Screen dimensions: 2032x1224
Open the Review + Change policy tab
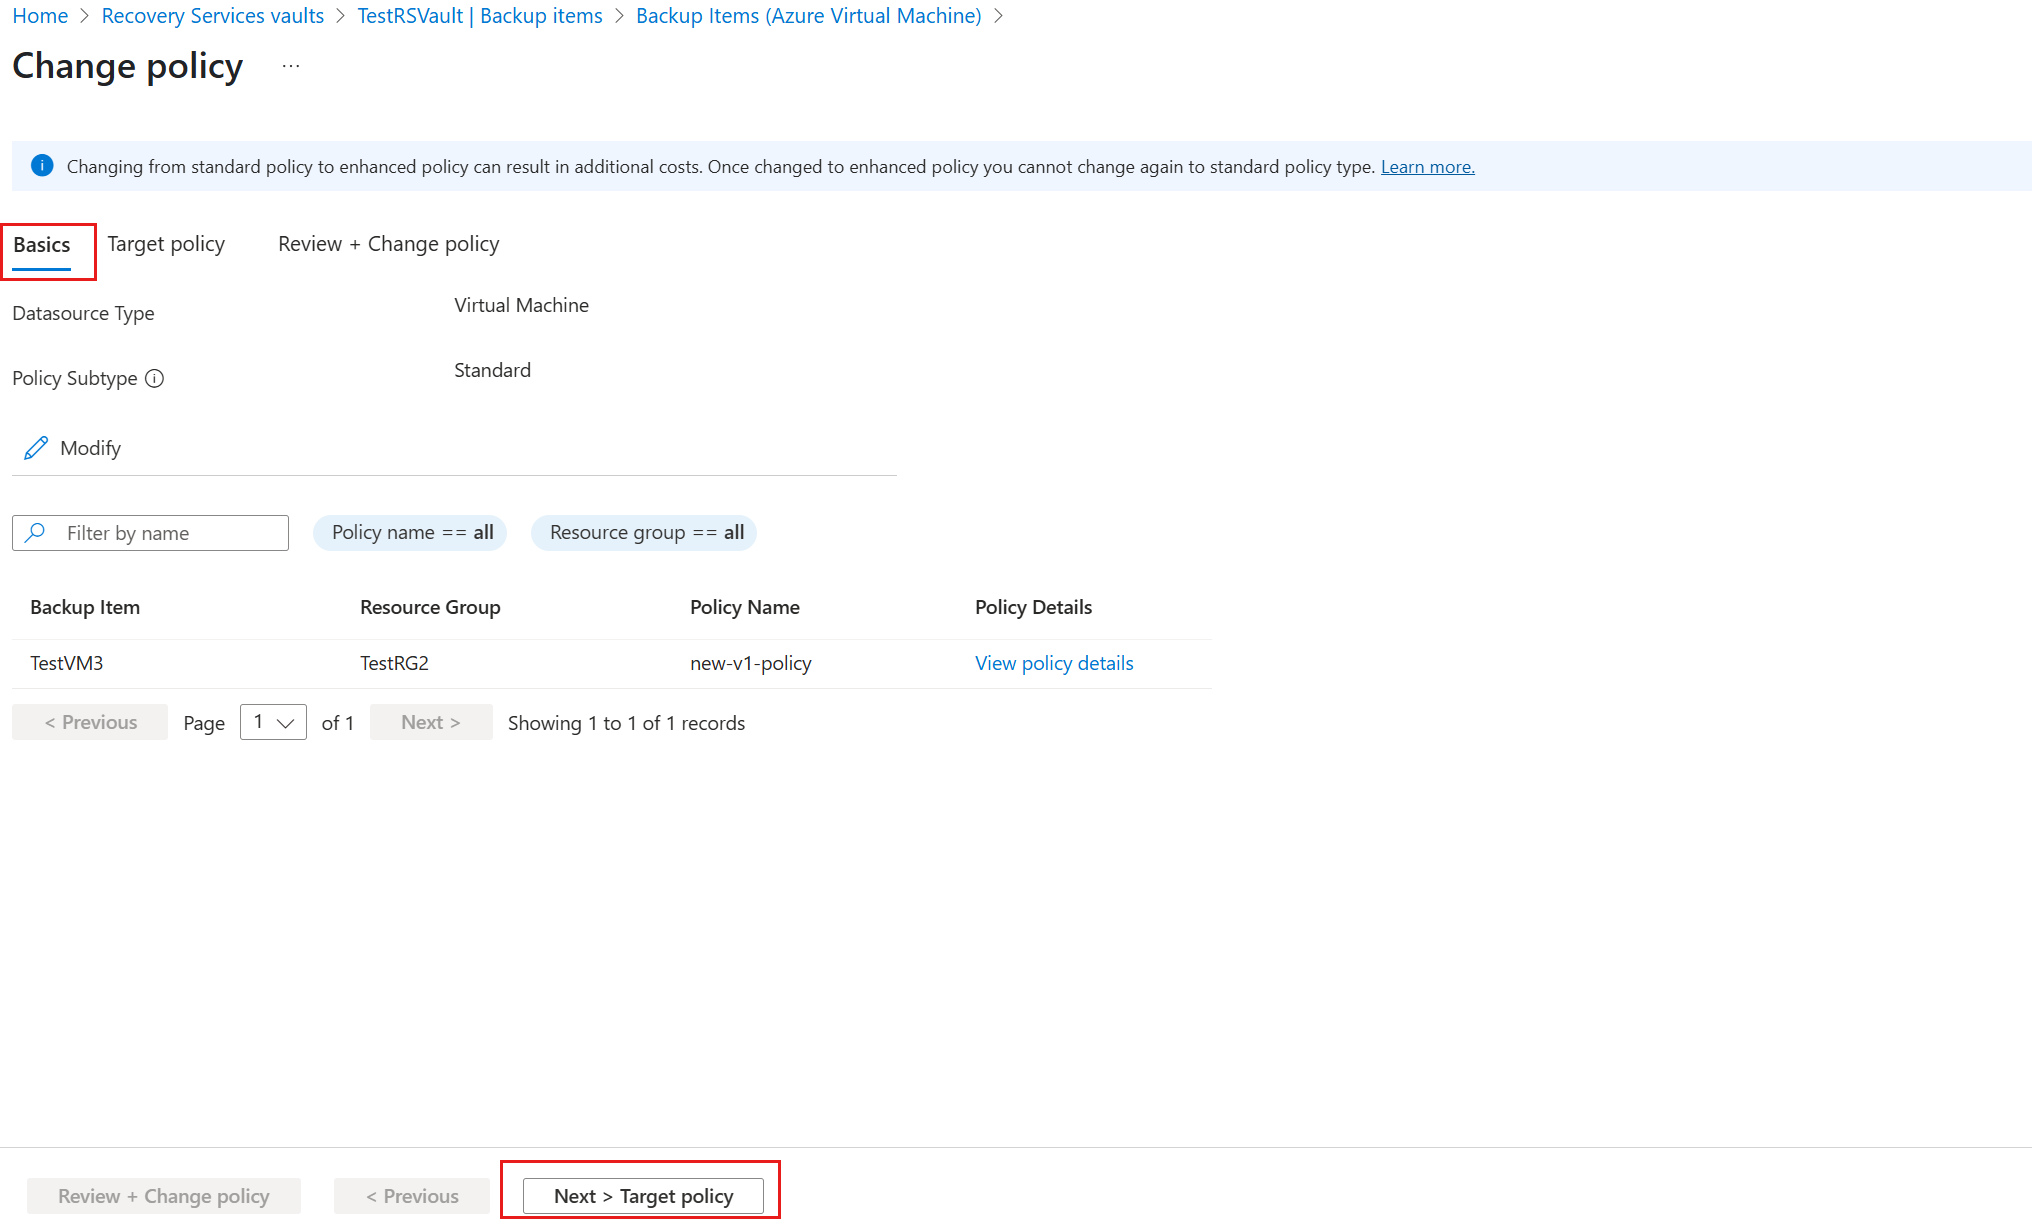[388, 244]
